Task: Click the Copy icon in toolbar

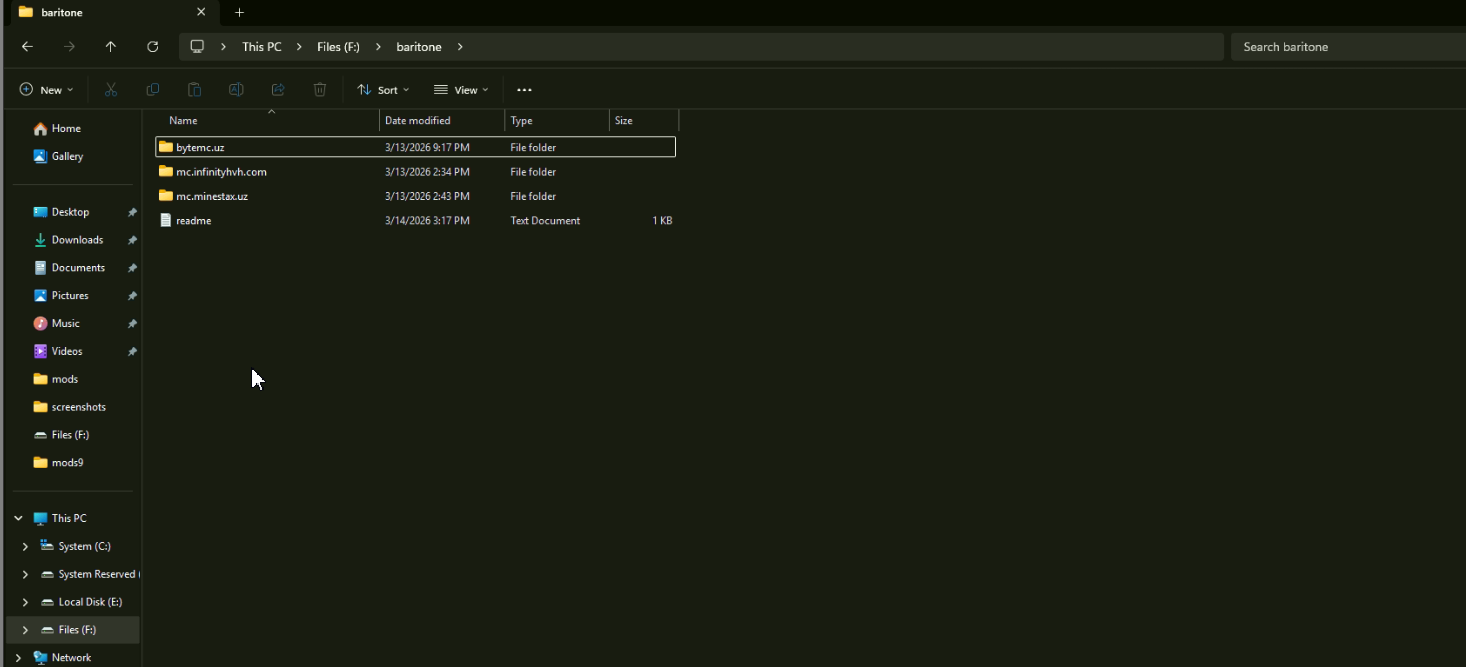Action: click(x=153, y=90)
